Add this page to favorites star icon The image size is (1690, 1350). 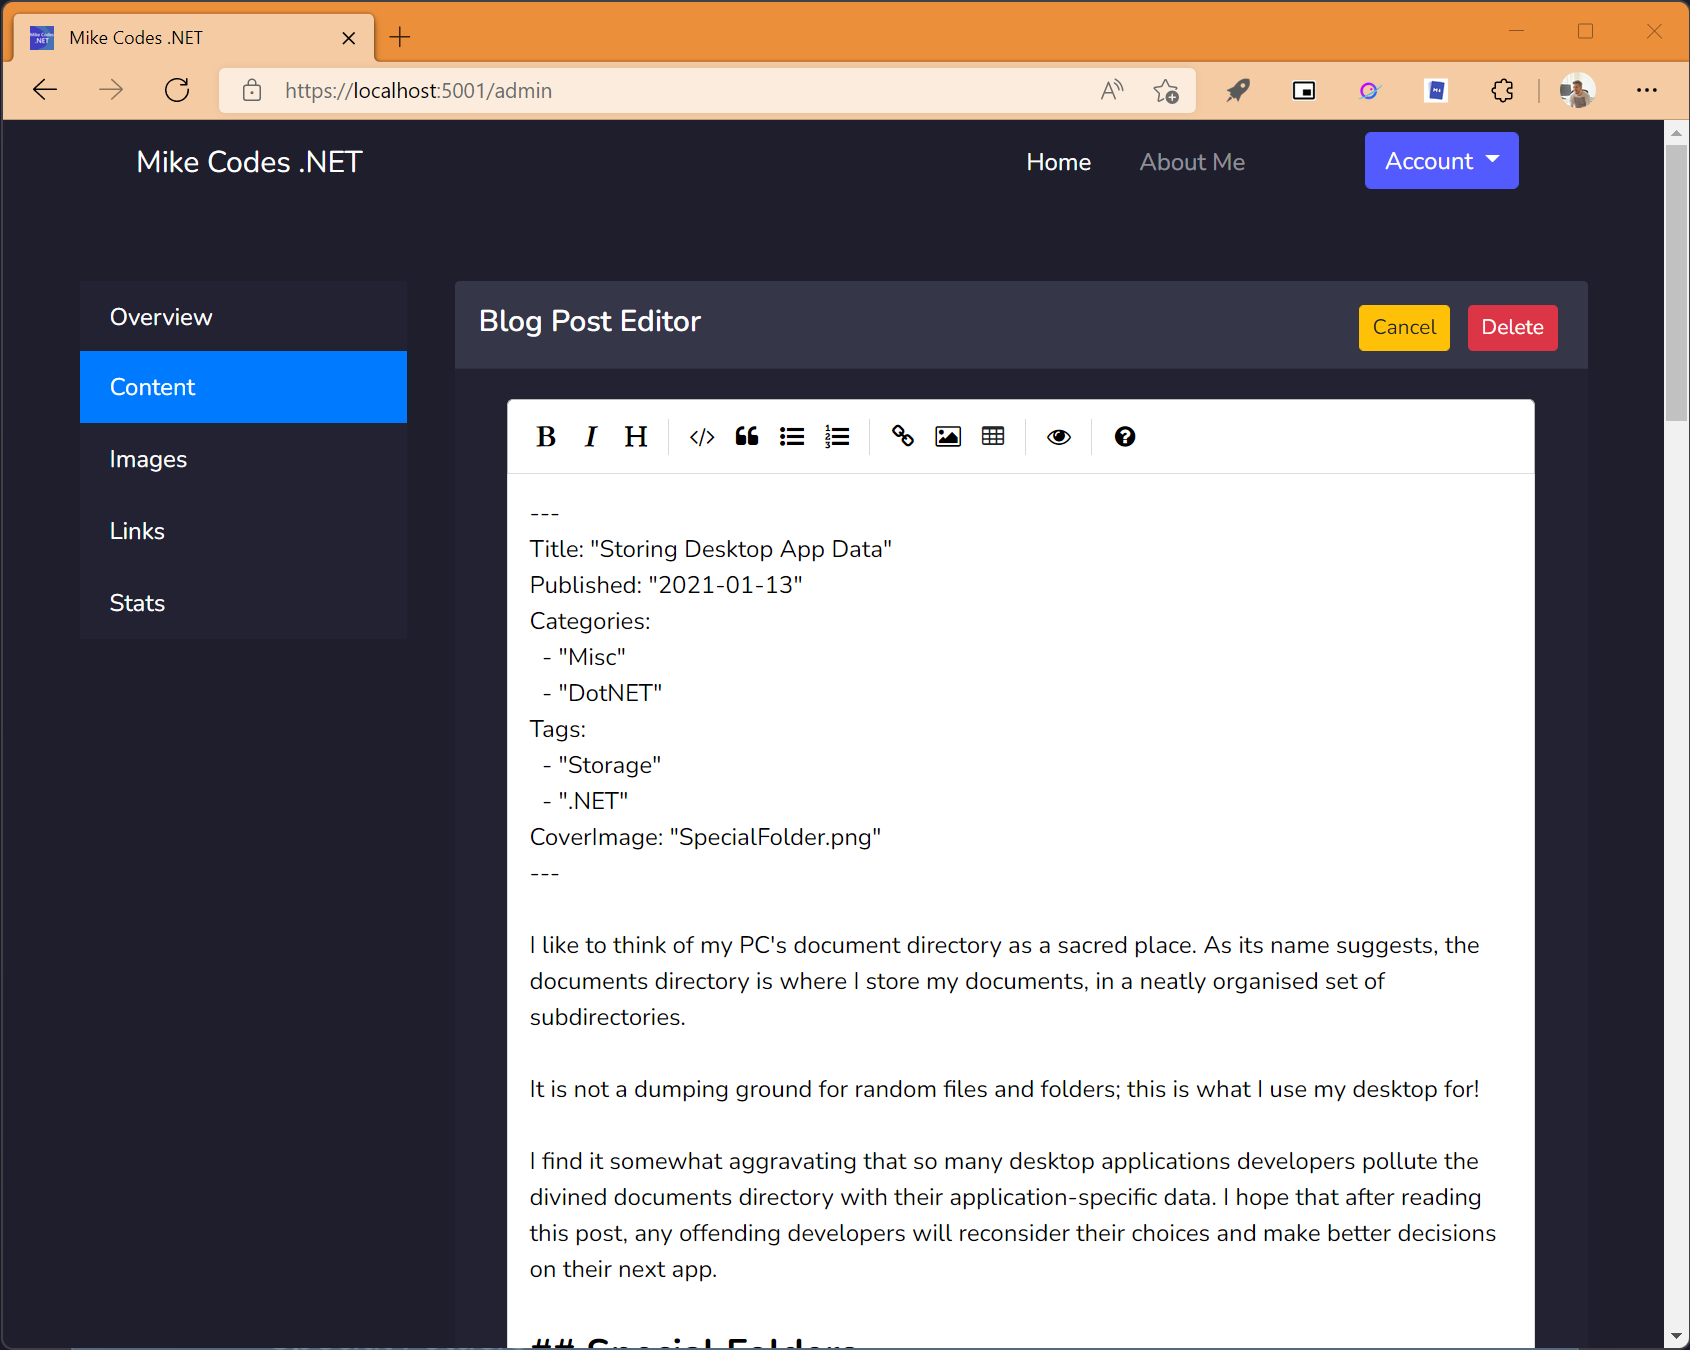[1166, 91]
